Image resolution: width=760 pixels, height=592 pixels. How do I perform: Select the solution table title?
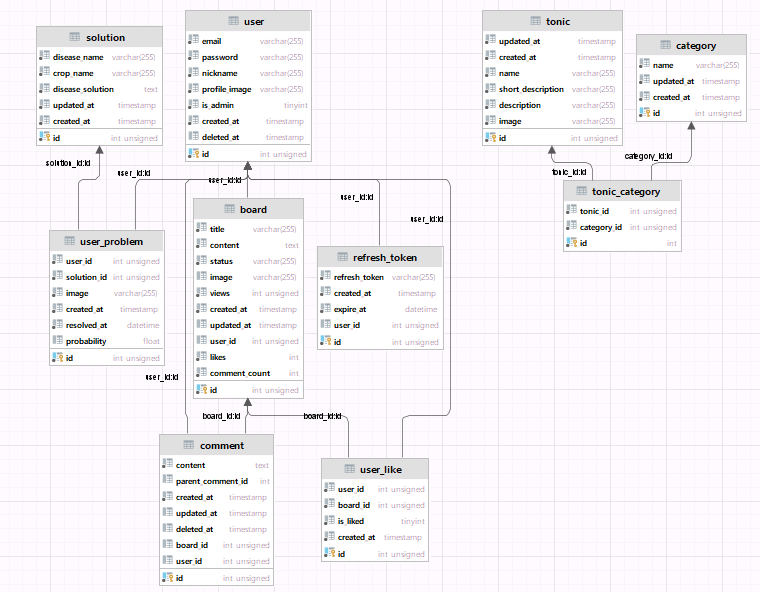(106, 37)
